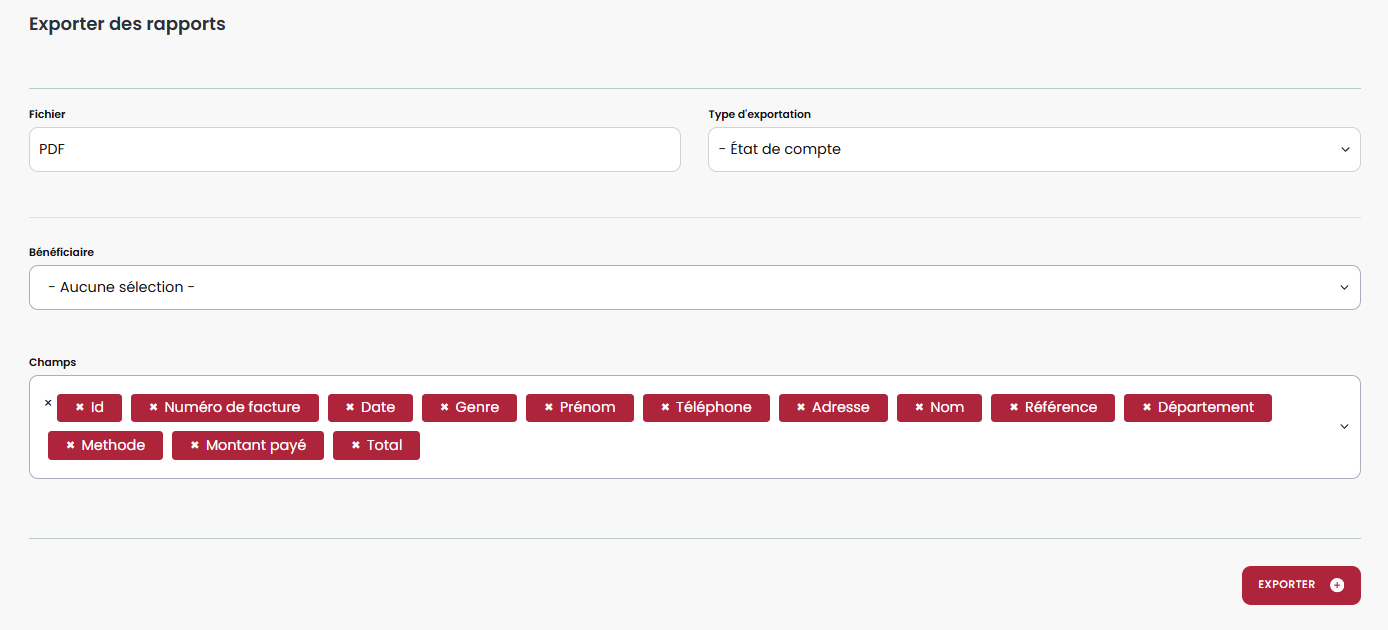Screen dimensions: 1388x630
Task: Remove the Téléphone field tag
Action: pos(665,408)
